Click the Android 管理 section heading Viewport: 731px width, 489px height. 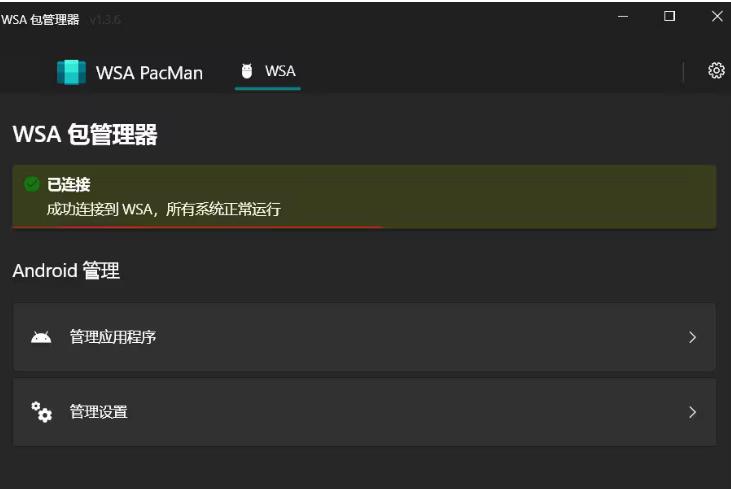(x=66, y=270)
